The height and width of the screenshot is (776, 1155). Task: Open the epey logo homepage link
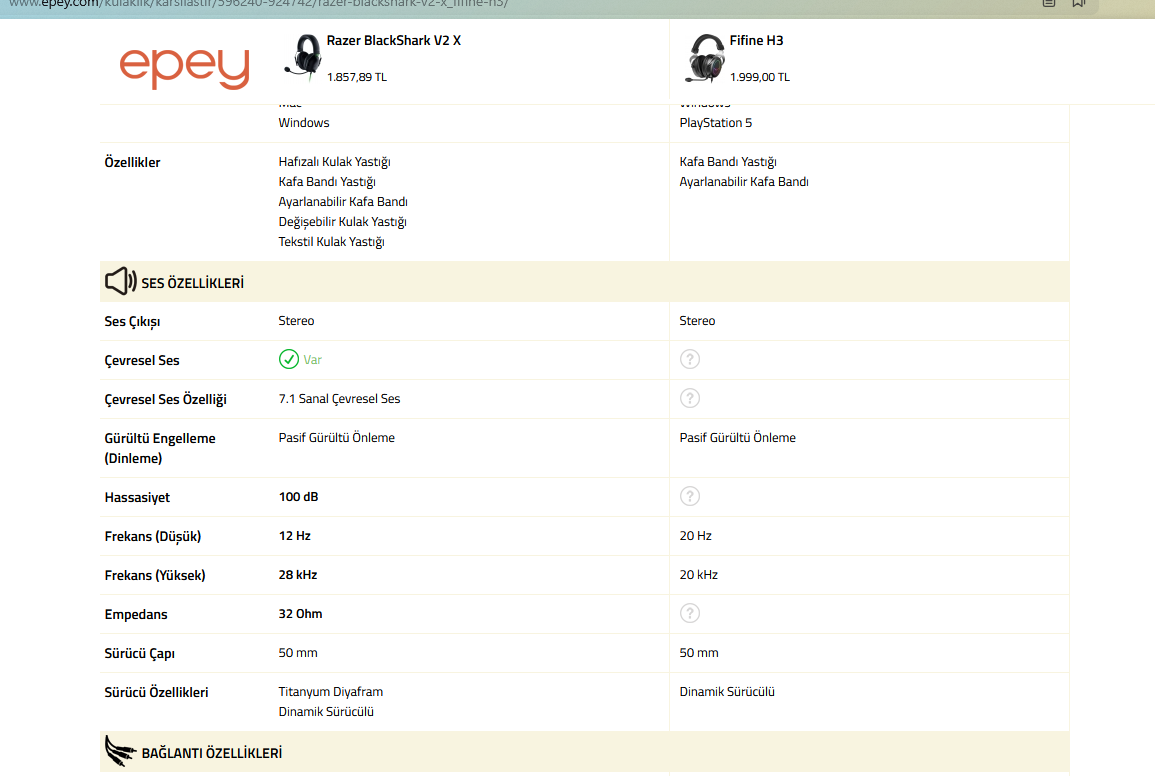pos(184,67)
